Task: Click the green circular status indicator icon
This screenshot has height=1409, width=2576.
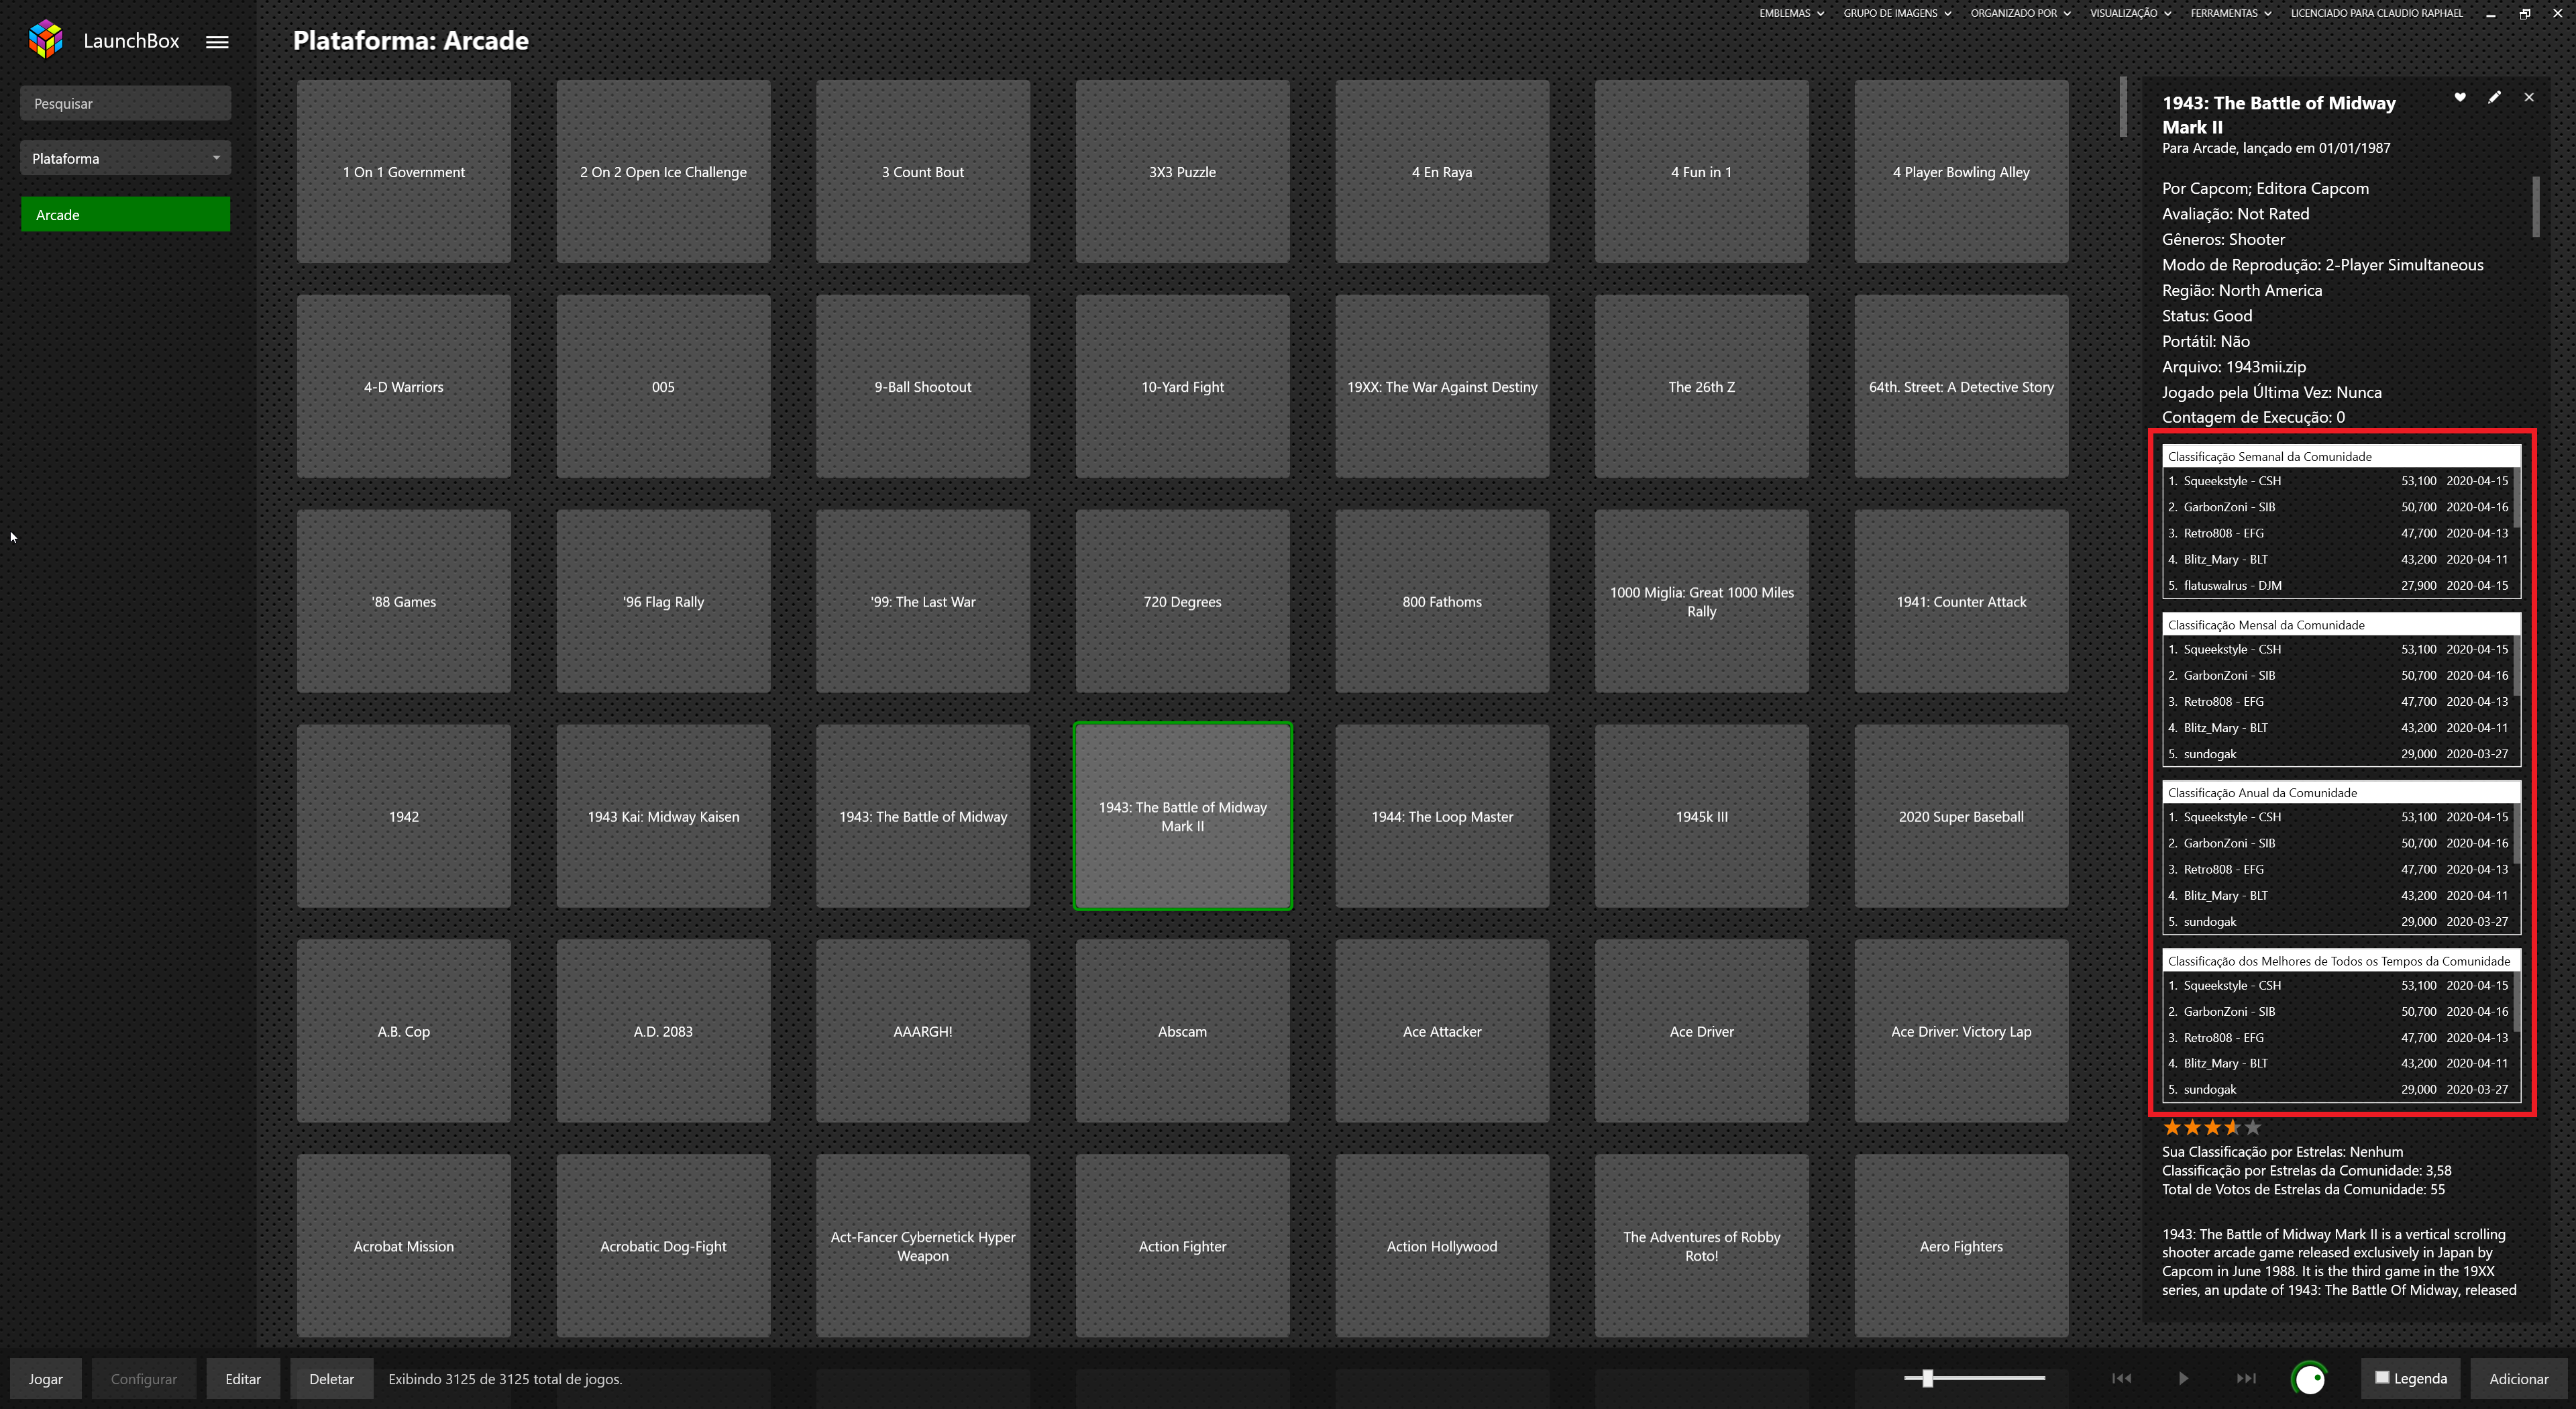Action: (x=2310, y=1378)
